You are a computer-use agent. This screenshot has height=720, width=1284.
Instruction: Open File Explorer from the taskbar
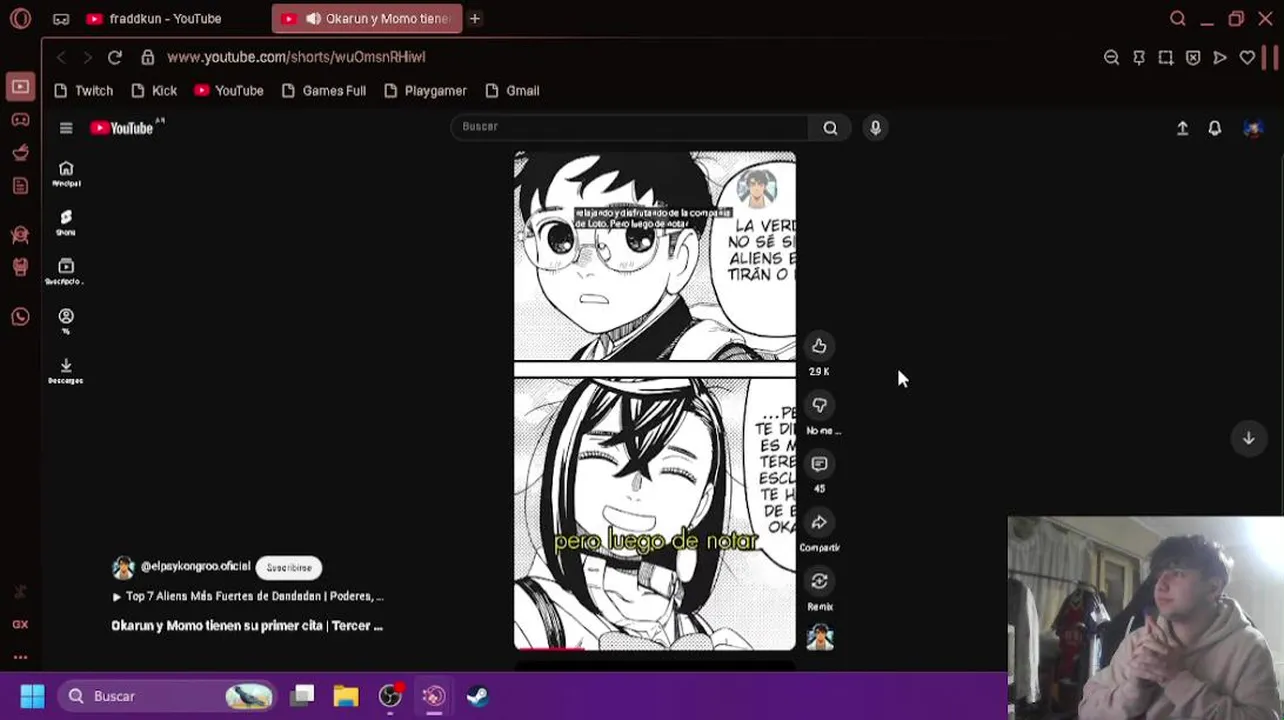(346, 696)
